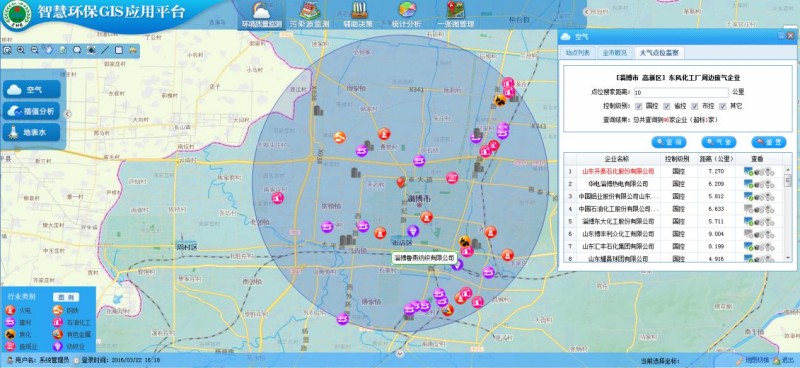Uncheck the 其它 control level checkbox
The height and width of the screenshot is (368, 800).
point(722,106)
